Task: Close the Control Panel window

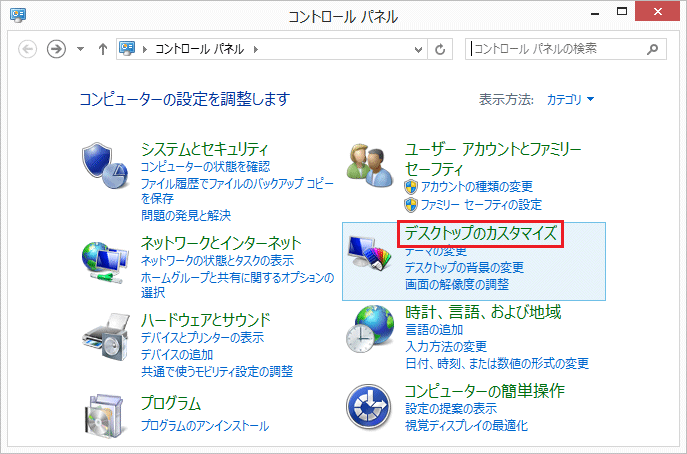Action: pos(657,11)
